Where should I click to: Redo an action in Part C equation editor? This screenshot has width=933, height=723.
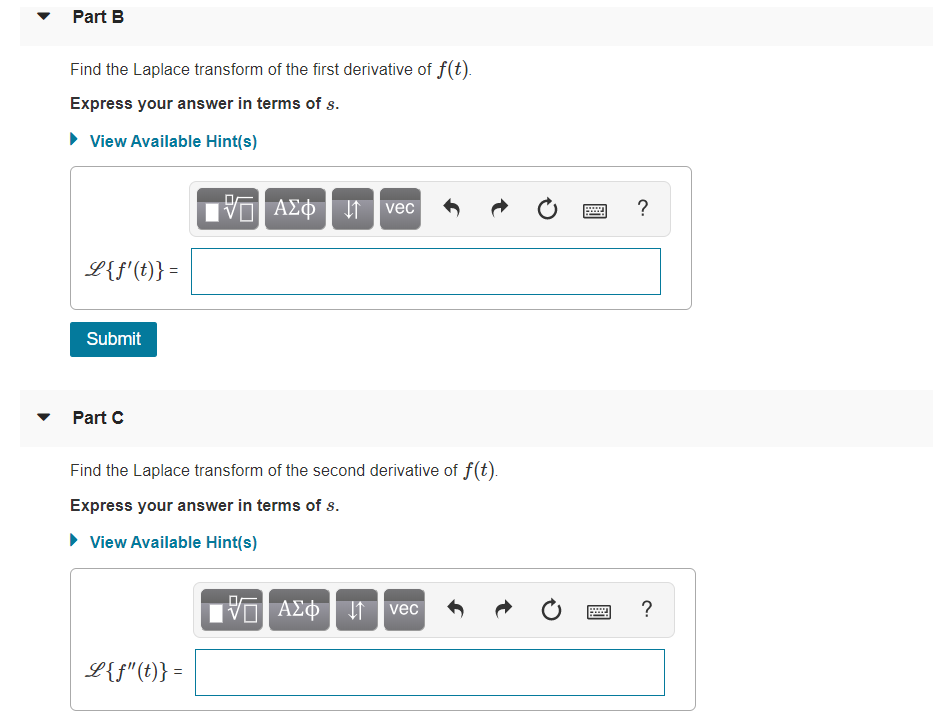pos(503,609)
